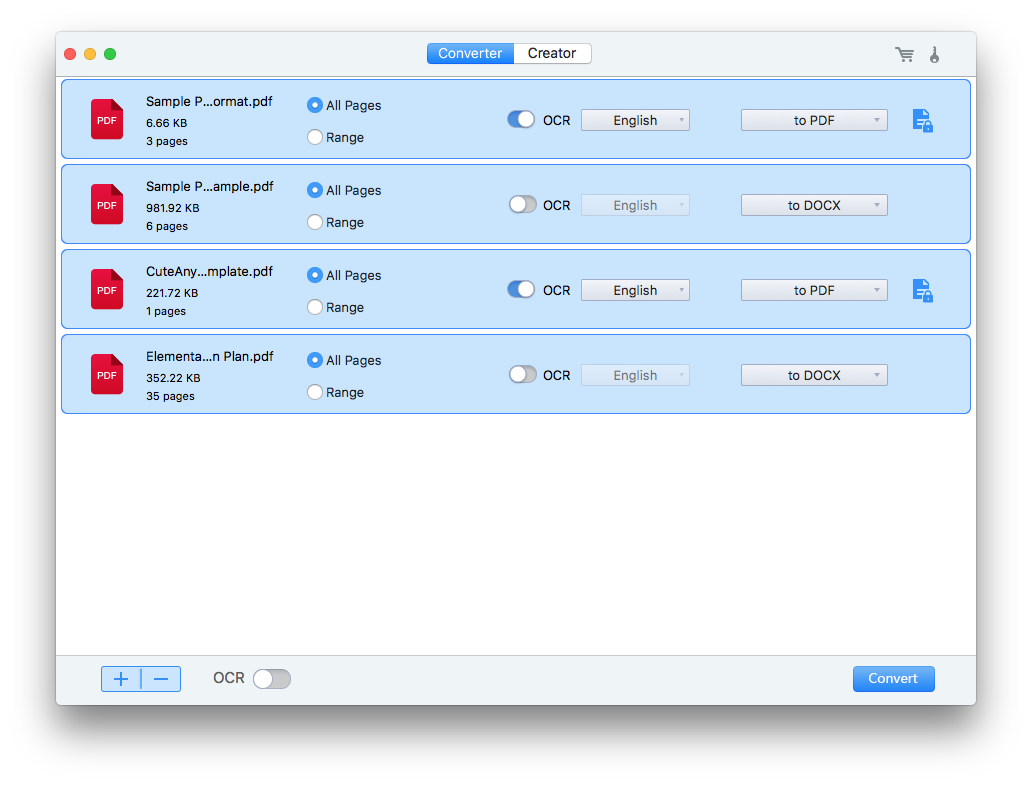Click the minus icon to remove a file
This screenshot has width=1032, height=785.
[160, 678]
